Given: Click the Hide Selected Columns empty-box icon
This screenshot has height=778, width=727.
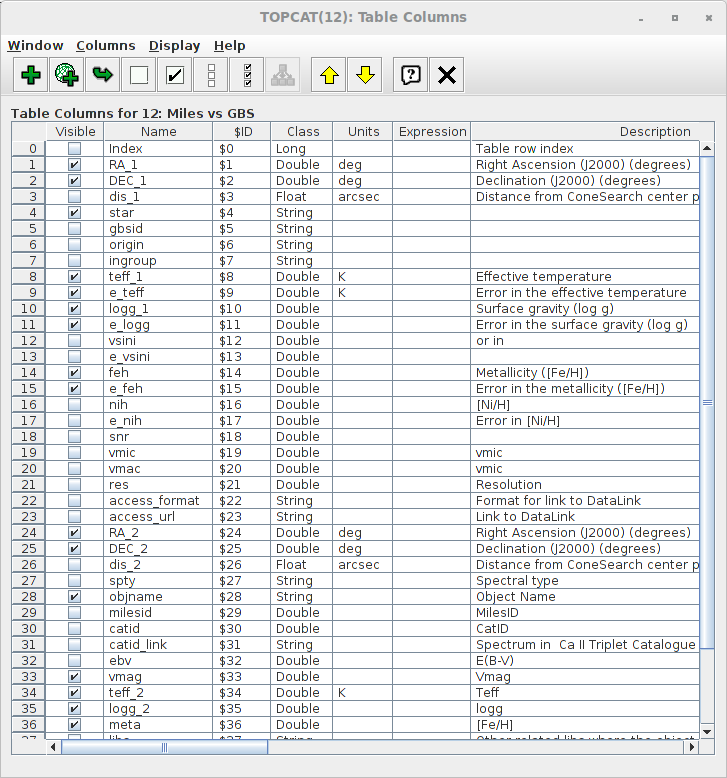Looking at the screenshot, I should (139, 75).
